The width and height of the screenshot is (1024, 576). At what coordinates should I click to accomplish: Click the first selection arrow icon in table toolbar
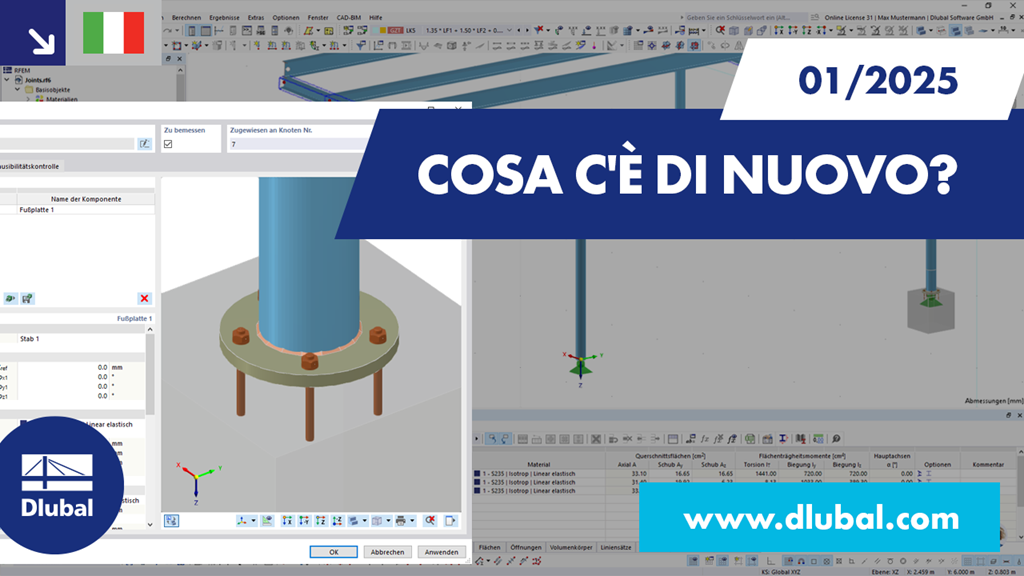coord(492,439)
